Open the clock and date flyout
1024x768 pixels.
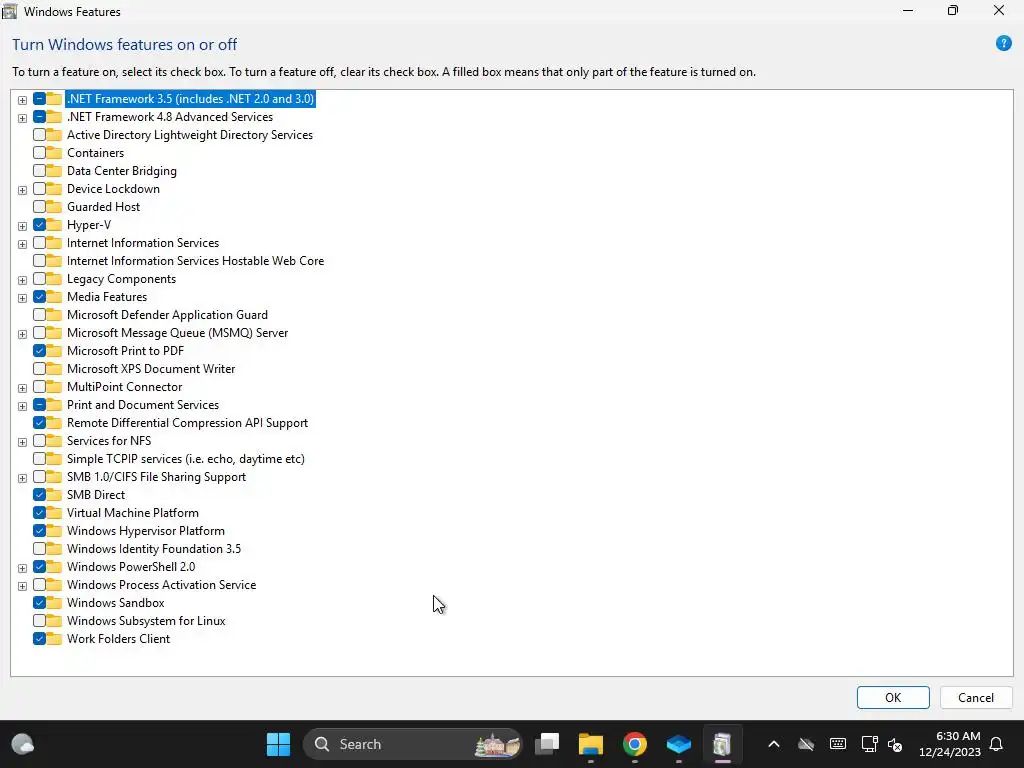pos(950,744)
